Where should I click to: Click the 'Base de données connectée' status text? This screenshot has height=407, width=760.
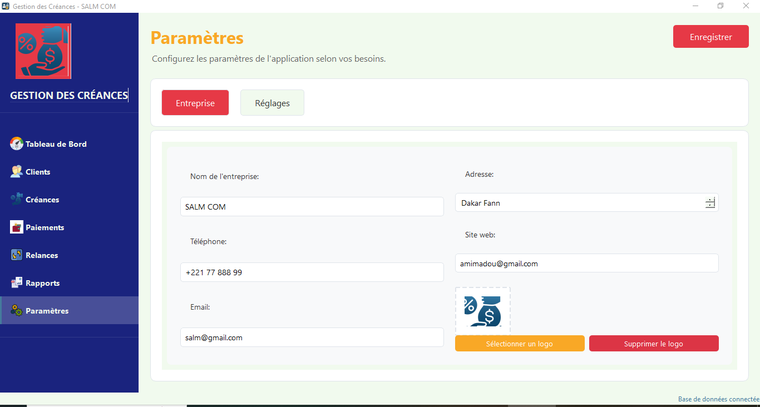[719, 399]
